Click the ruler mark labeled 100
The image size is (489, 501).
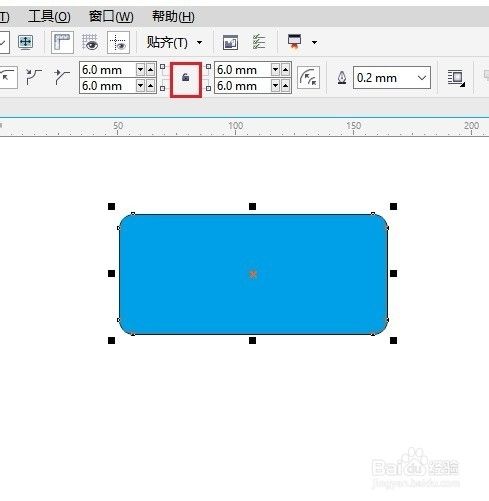[x=236, y=126]
